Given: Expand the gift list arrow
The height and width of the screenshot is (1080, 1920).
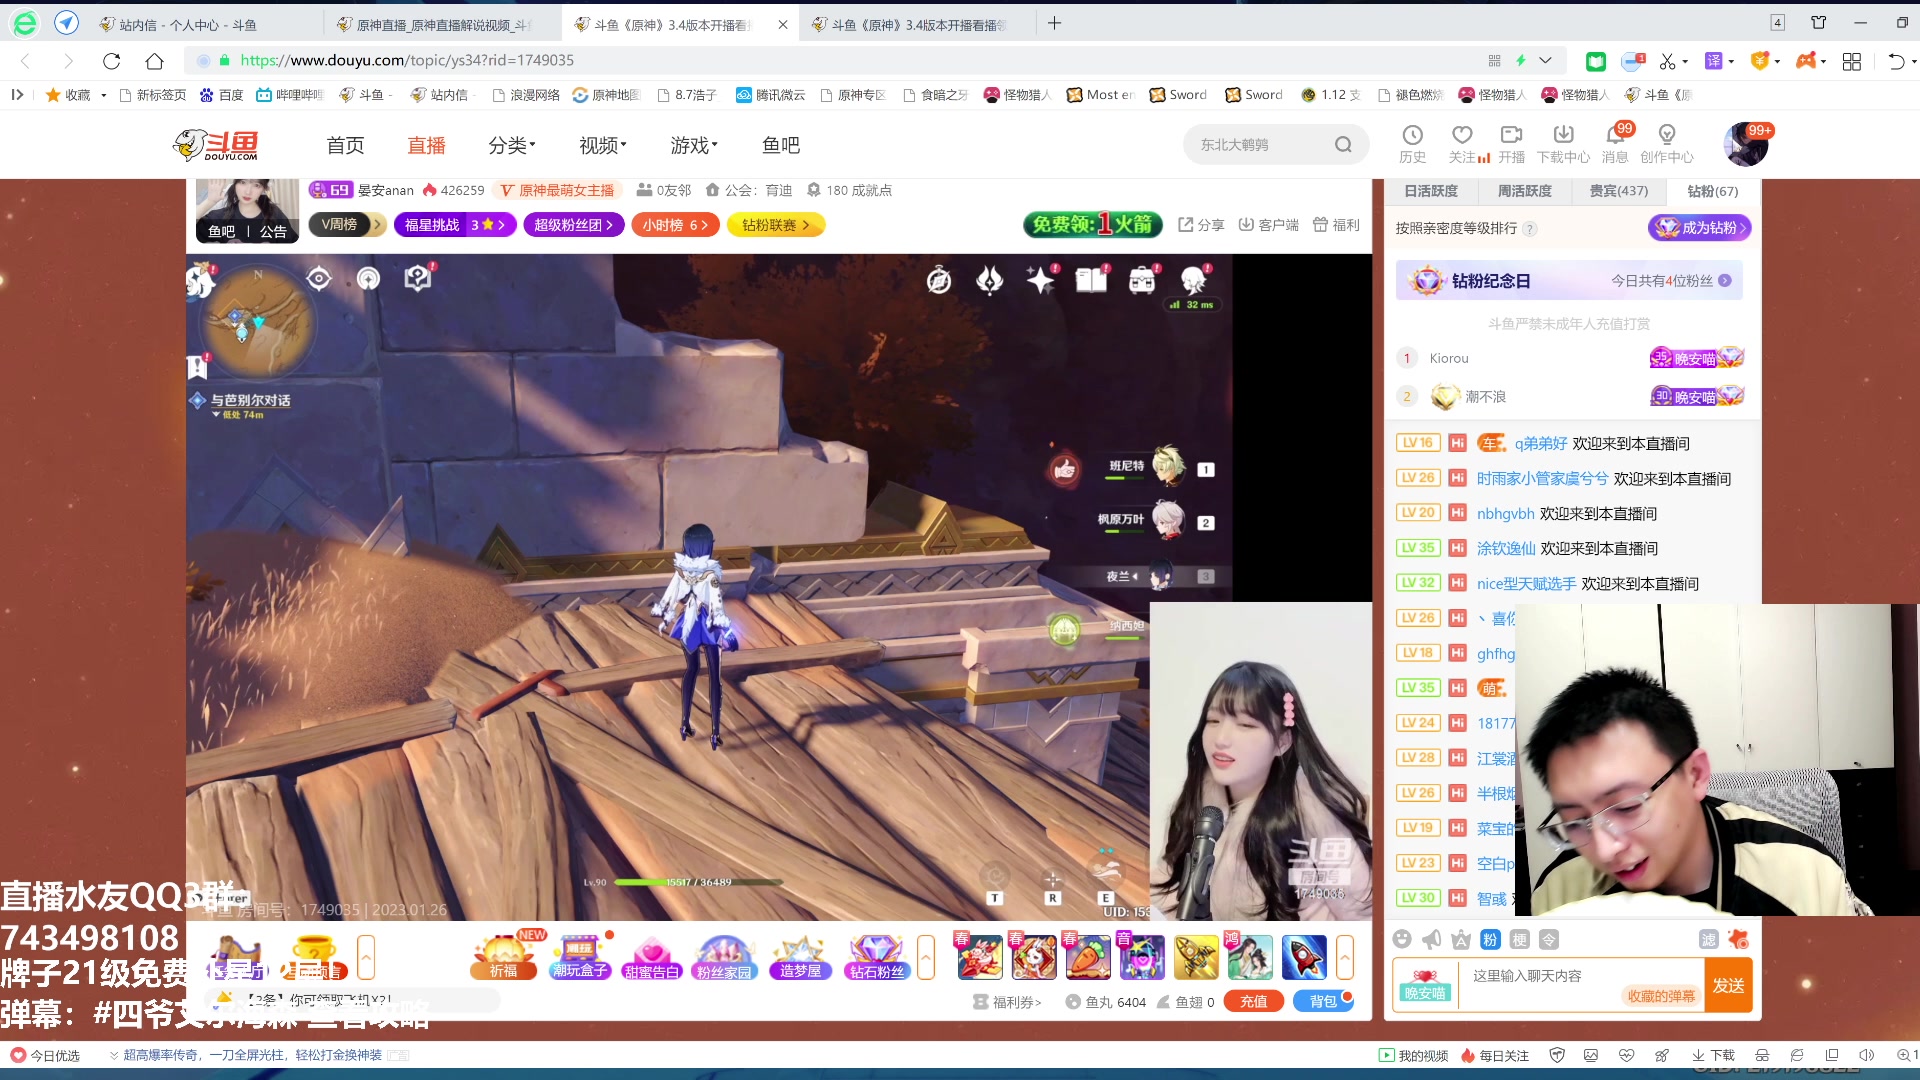Looking at the screenshot, I should coord(1345,957).
